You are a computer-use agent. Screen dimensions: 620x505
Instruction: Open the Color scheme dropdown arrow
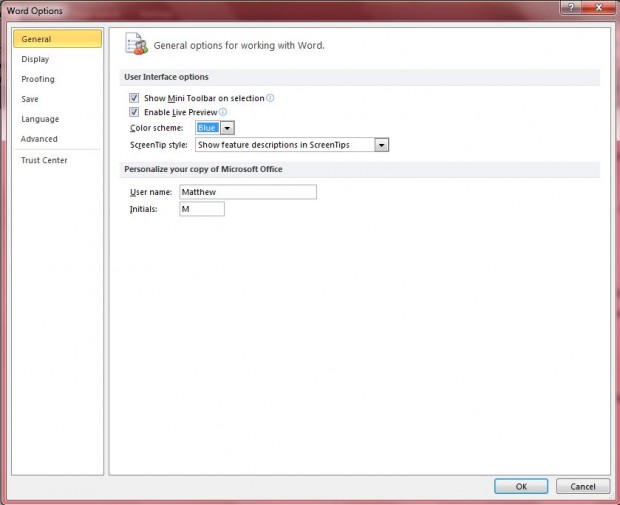[x=227, y=128]
